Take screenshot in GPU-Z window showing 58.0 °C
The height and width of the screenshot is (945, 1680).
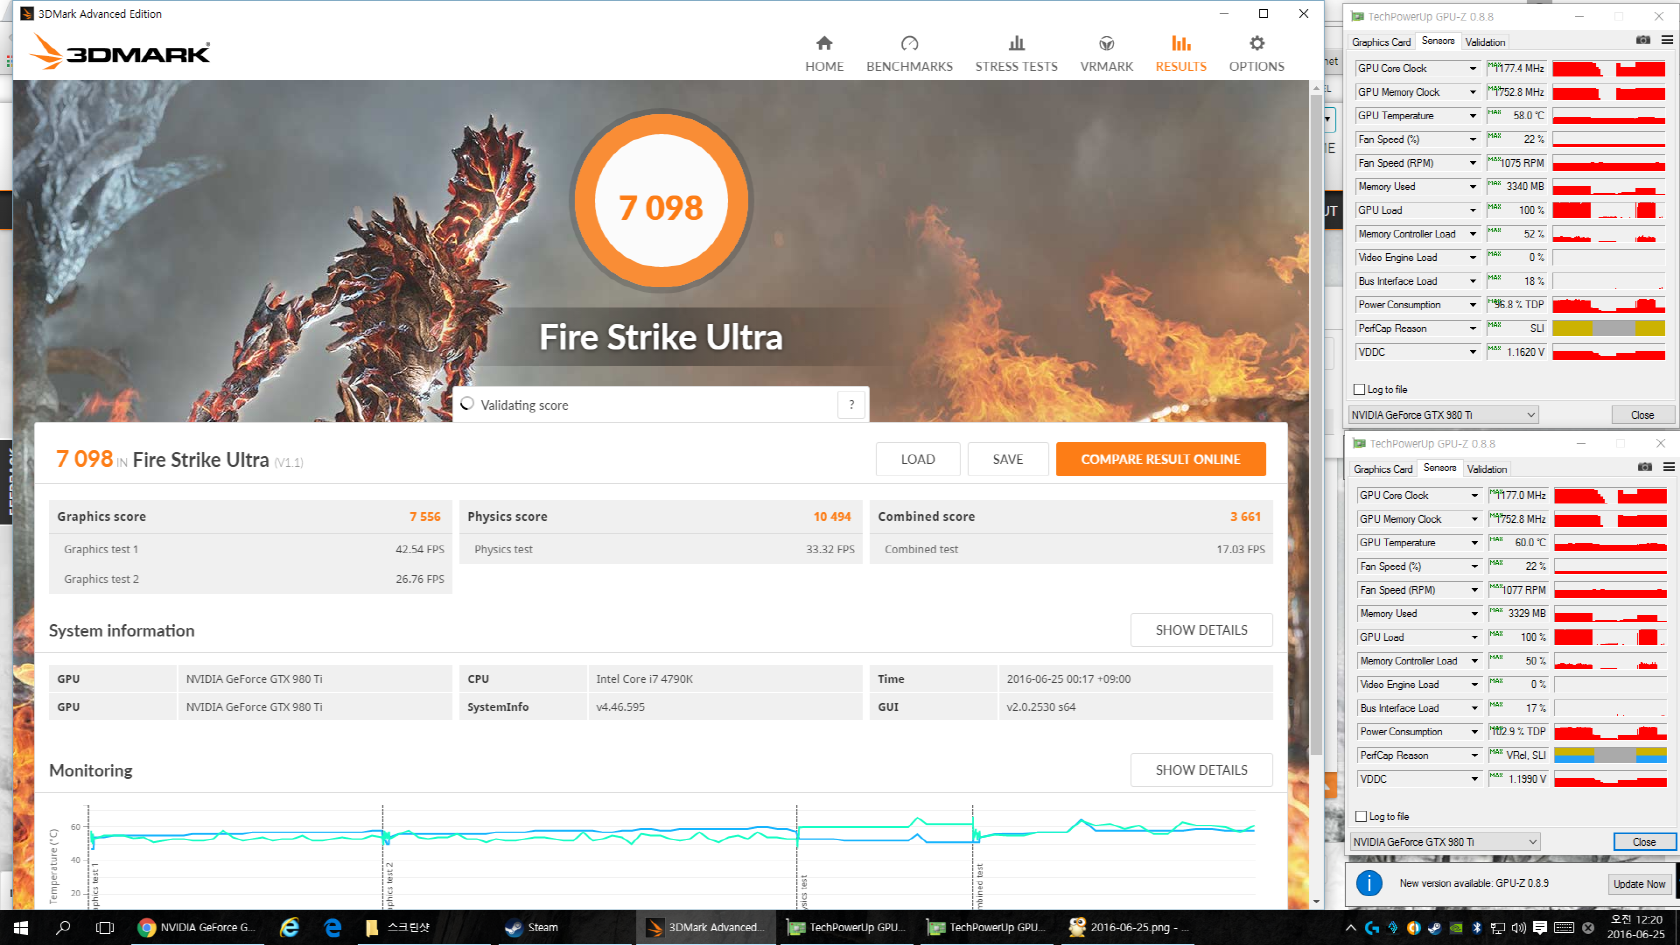[x=1643, y=40]
